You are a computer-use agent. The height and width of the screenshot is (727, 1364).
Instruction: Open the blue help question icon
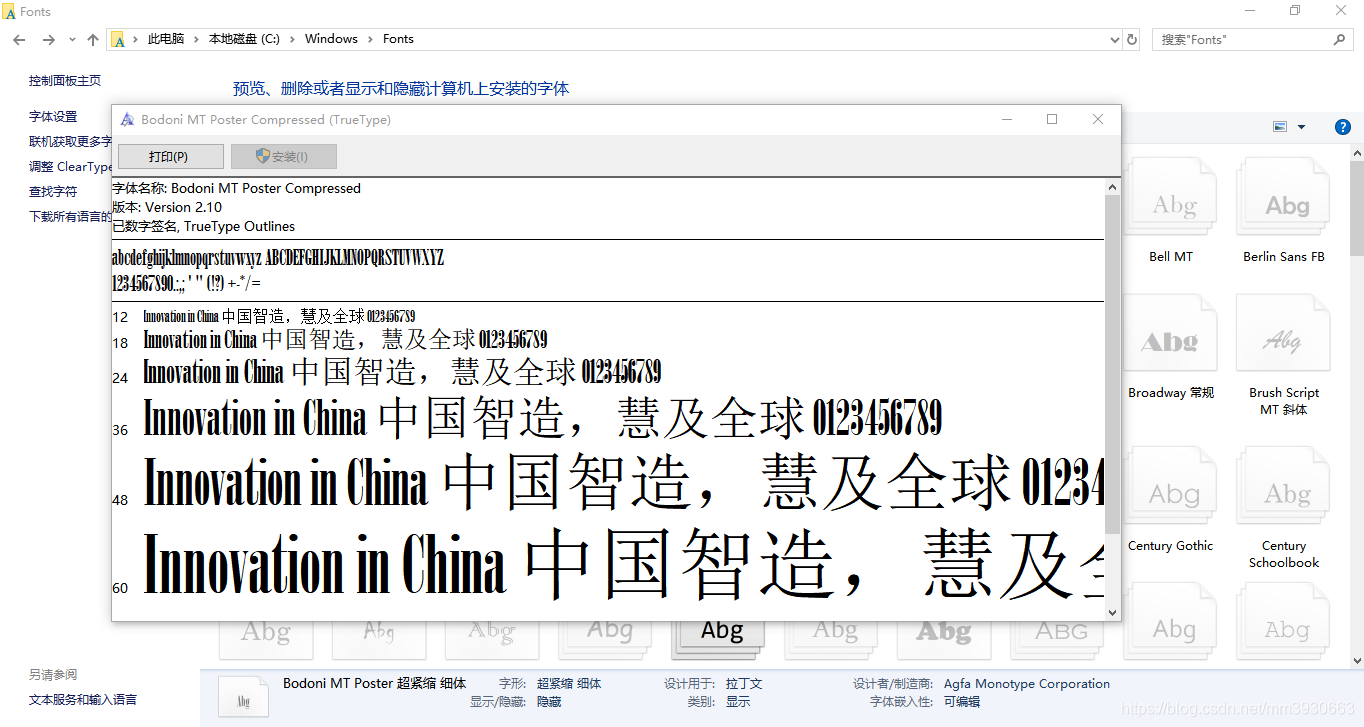pyautogui.click(x=1343, y=127)
